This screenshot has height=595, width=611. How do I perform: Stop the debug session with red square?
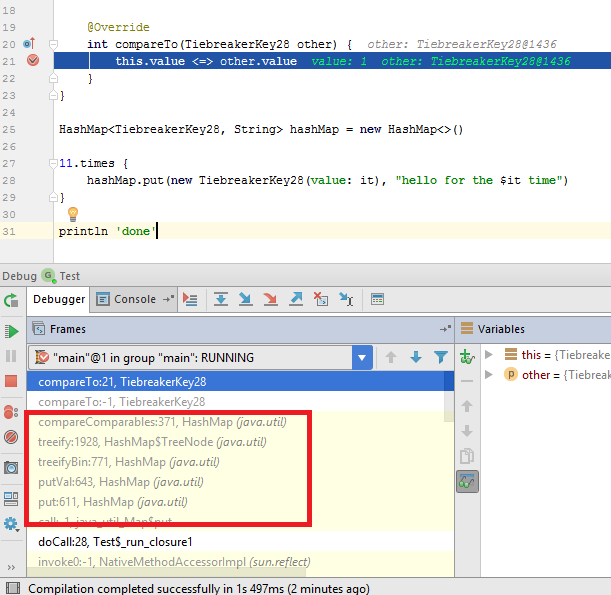tap(11, 381)
